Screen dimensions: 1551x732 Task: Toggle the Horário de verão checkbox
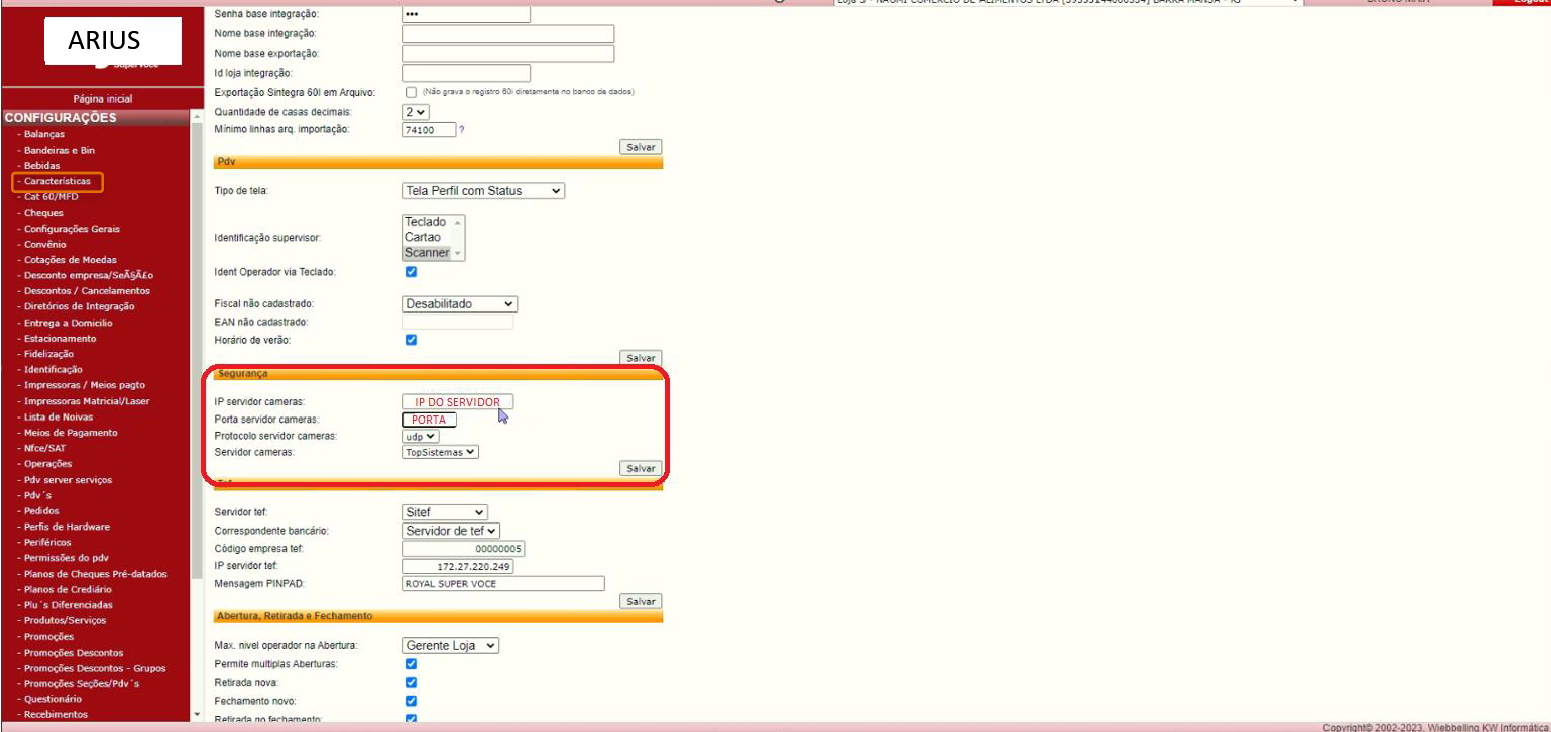411,340
